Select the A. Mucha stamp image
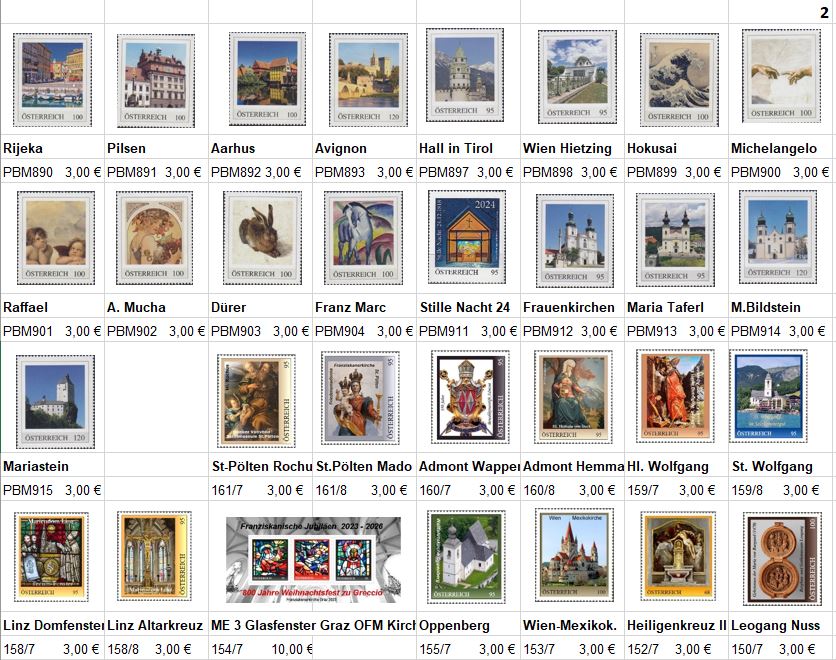This screenshot has width=836, height=660. point(155,238)
